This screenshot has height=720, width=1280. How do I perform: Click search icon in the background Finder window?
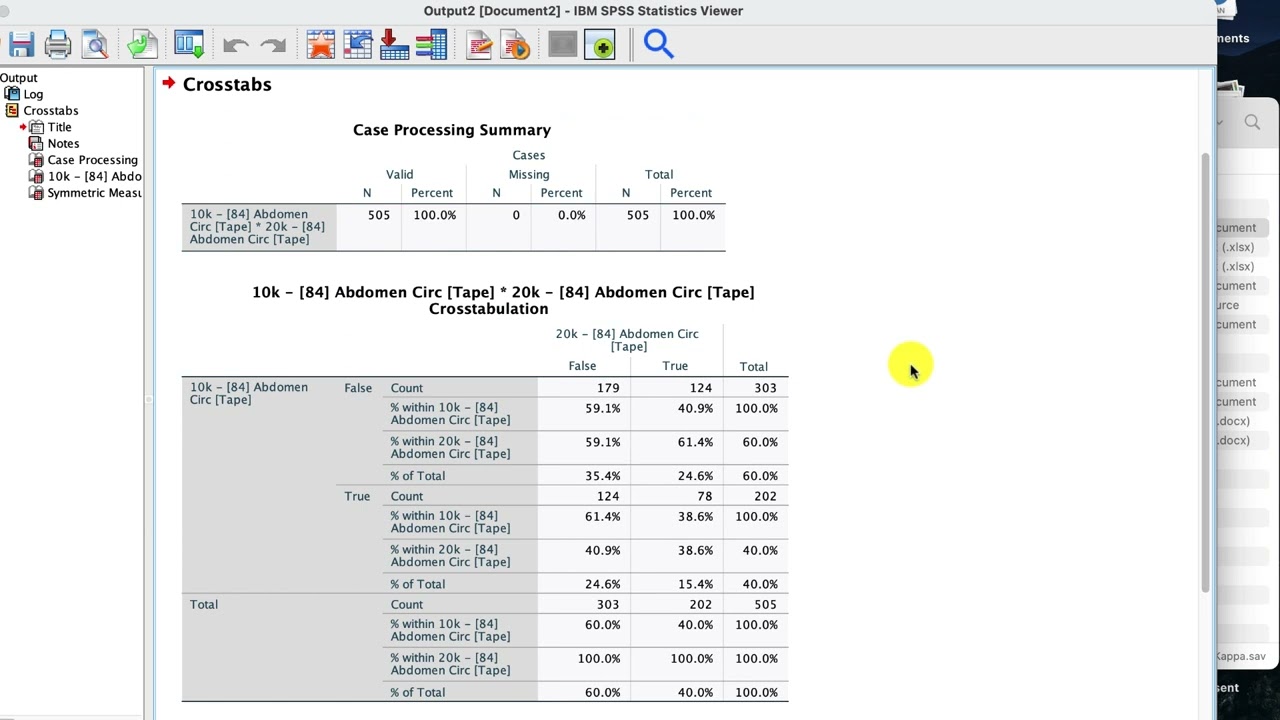tap(1252, 122)
